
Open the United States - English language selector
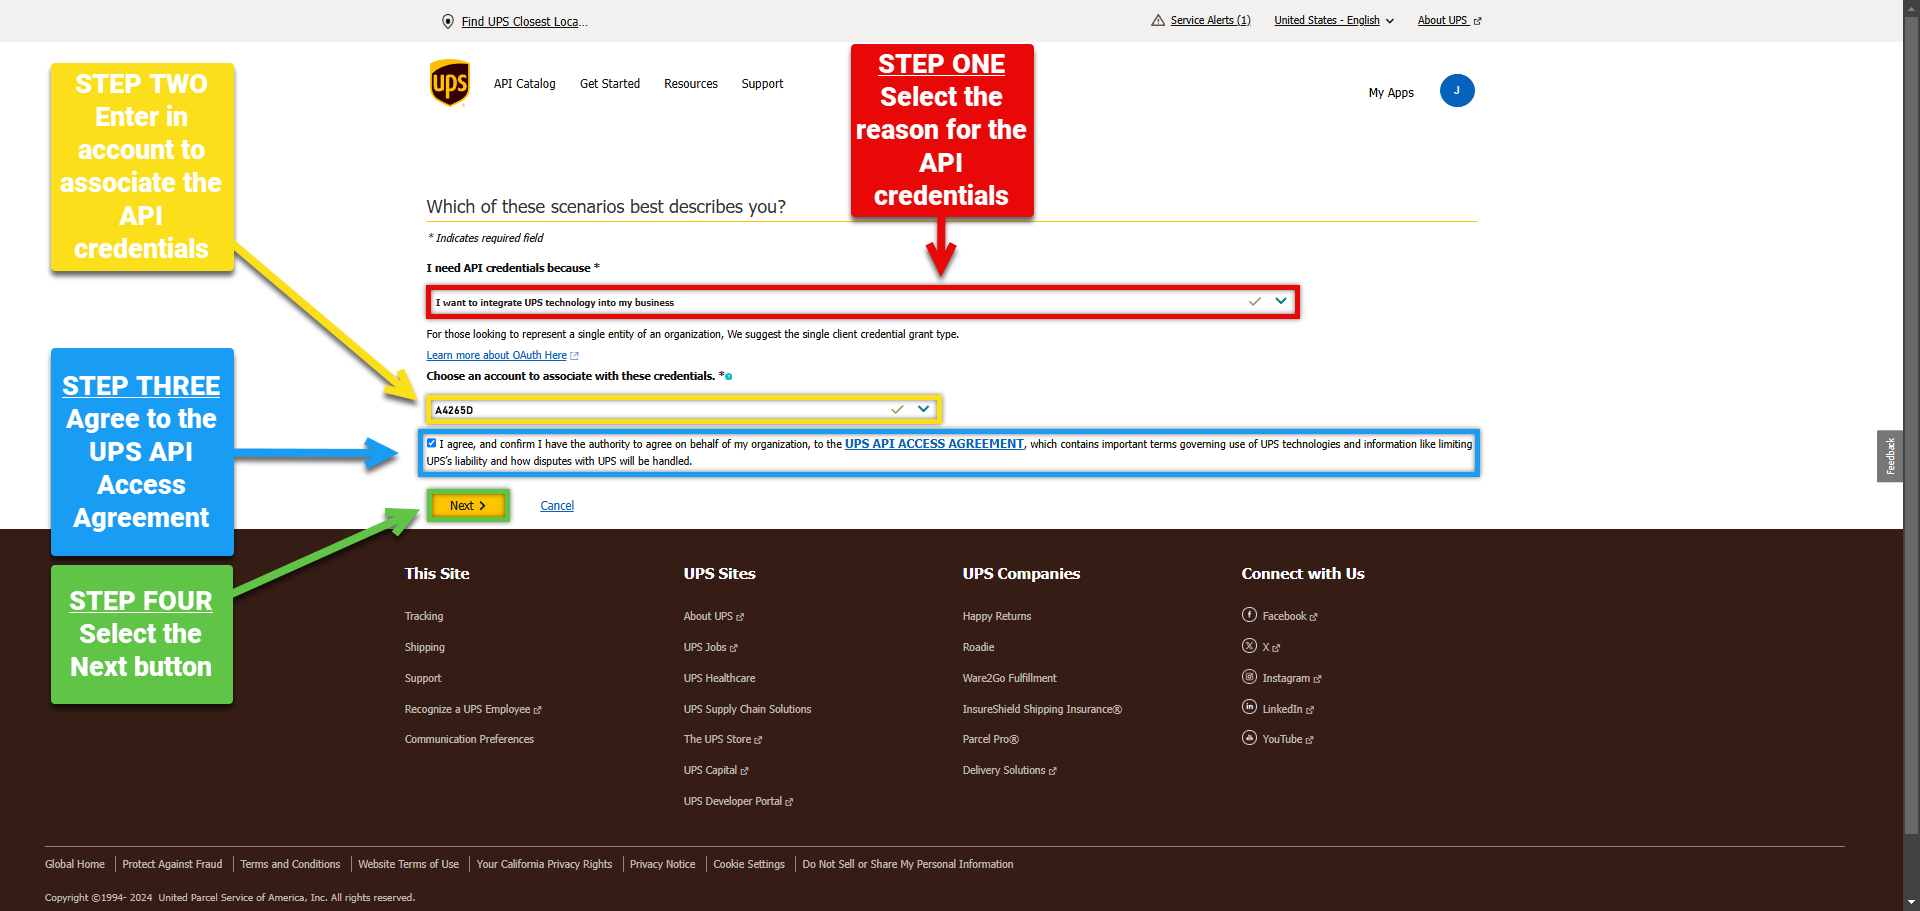[1334, 20]
